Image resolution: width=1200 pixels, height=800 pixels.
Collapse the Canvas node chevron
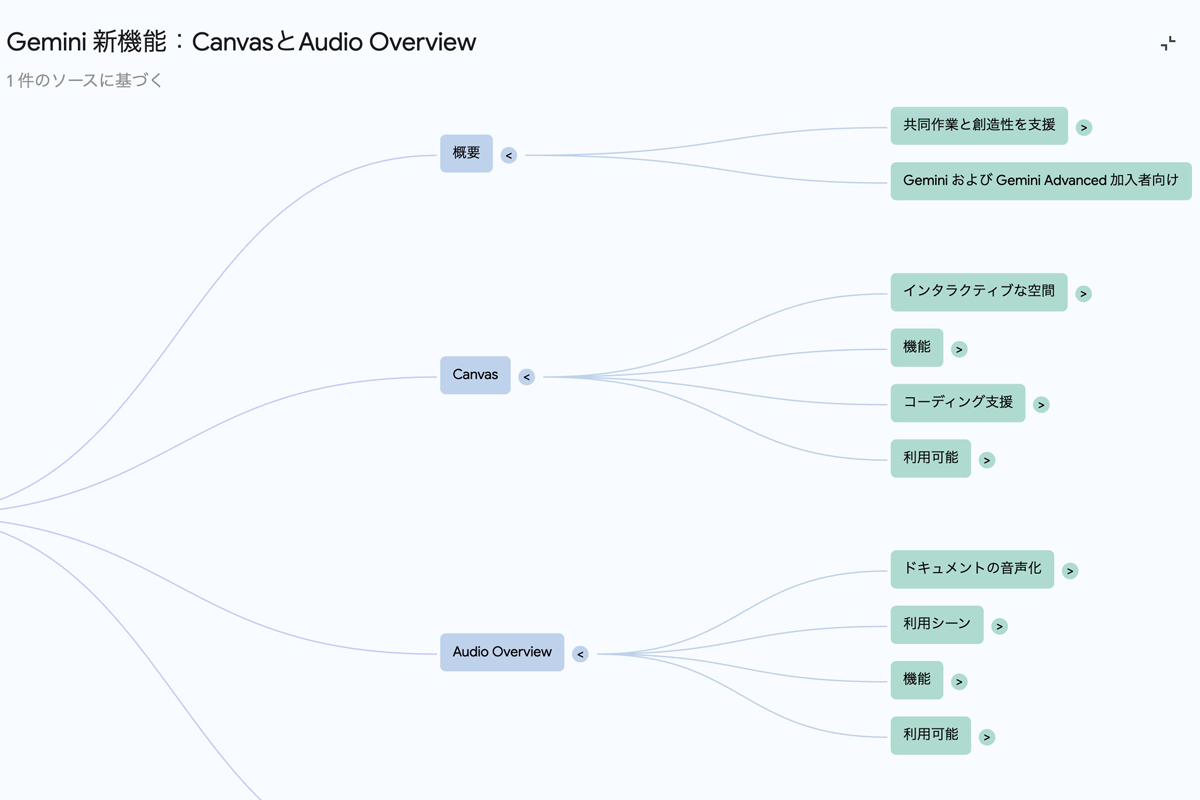pyautogui.click(x=527, y=377)
